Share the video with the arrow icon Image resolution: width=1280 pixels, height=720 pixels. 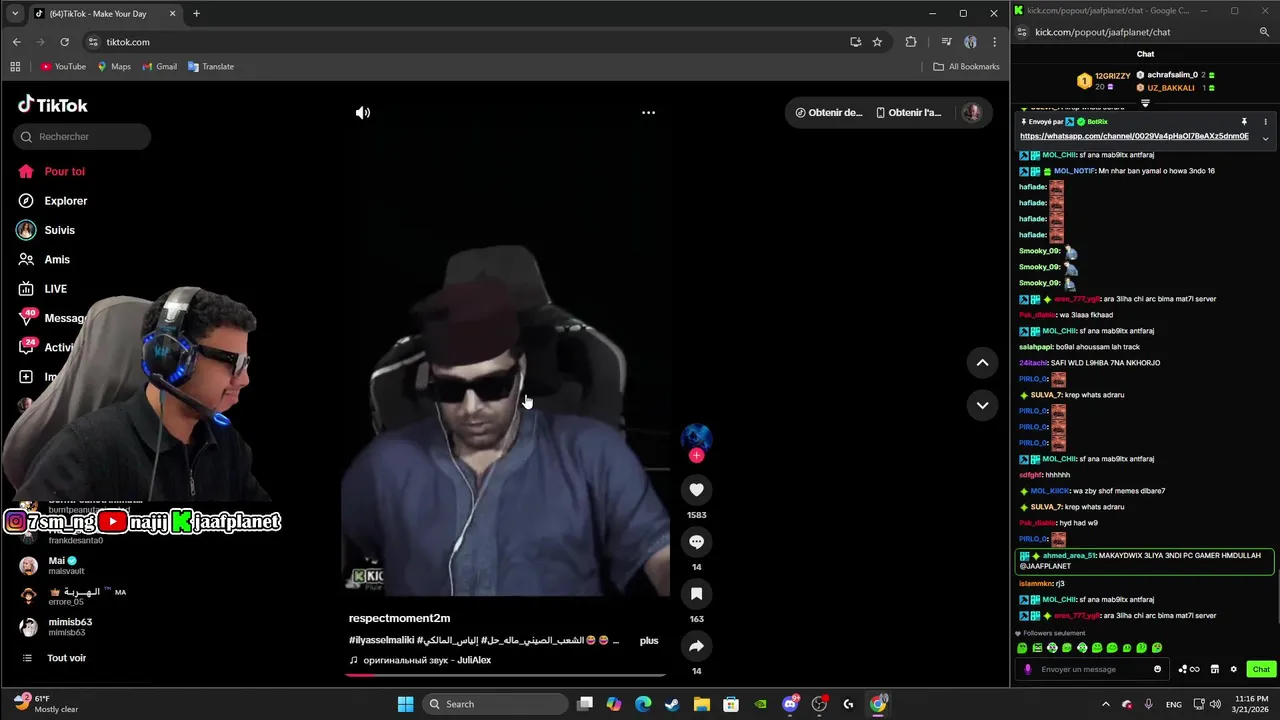click(x=697, y=645)
